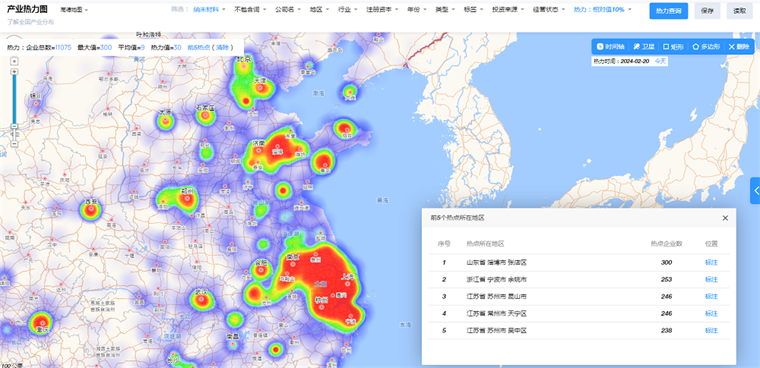Click the 读取 button
Screen dimensions: 760x368
739,11
